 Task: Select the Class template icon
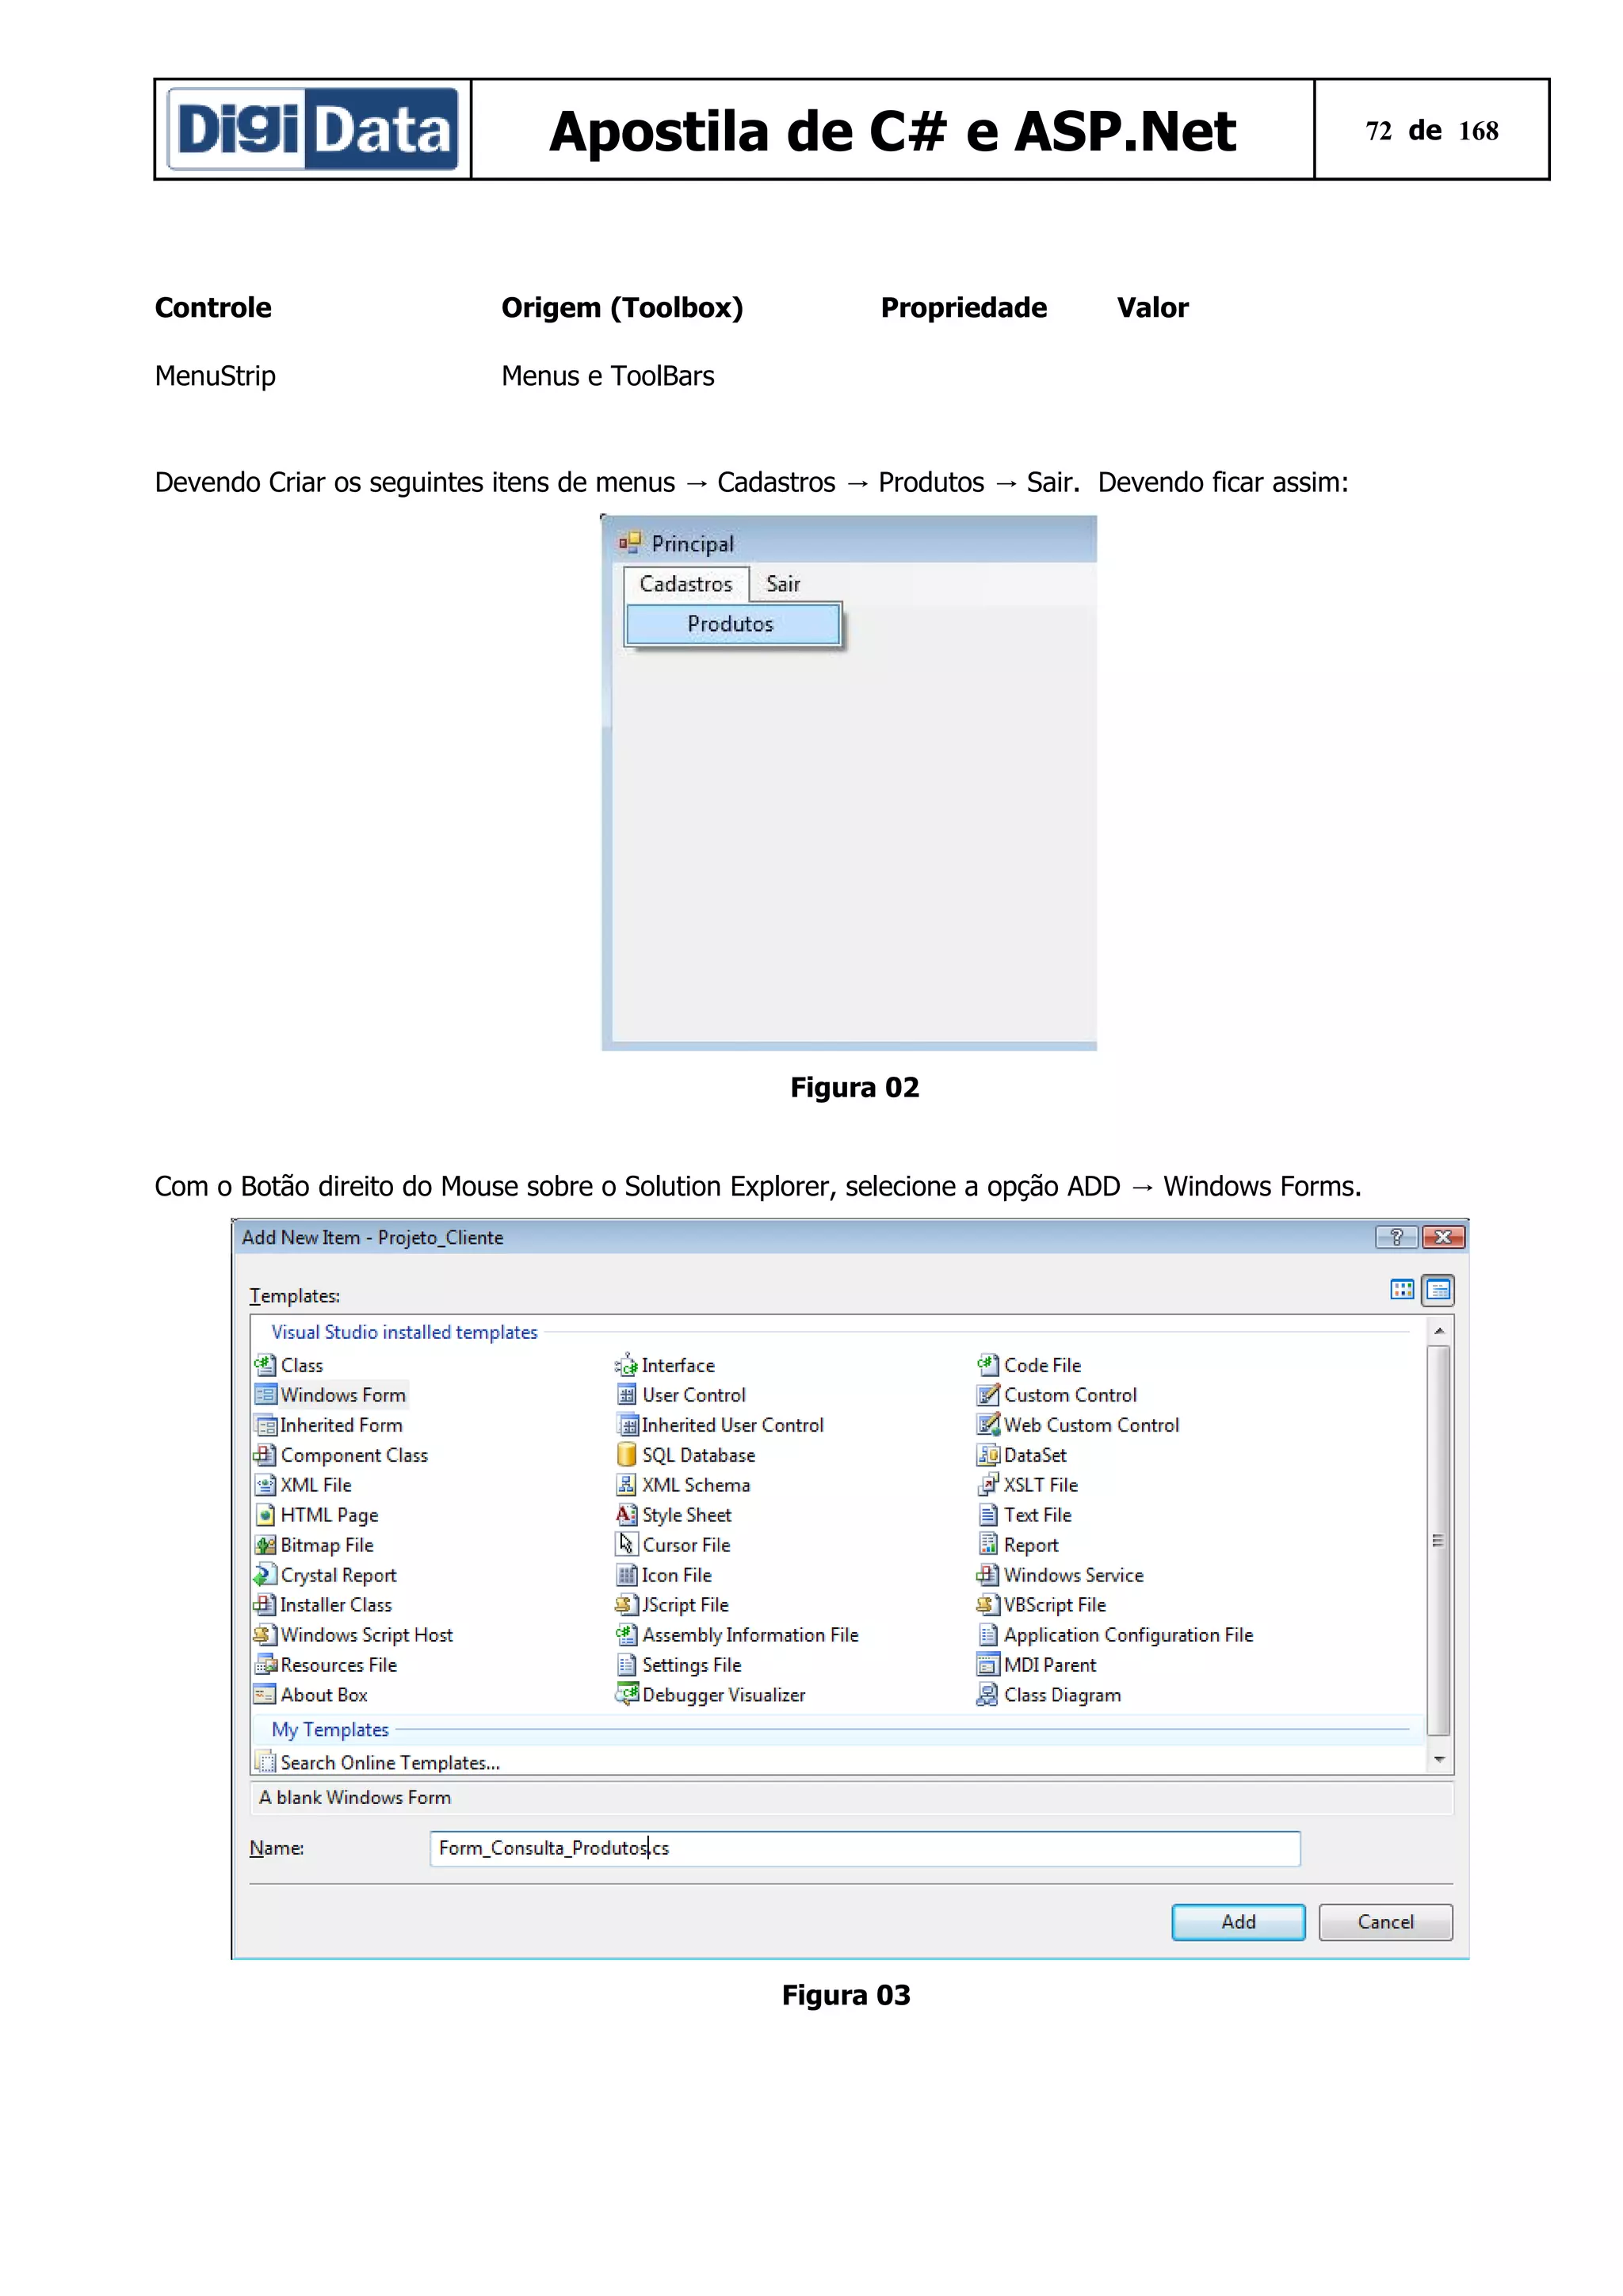pyautogui.click(x=265, y=1364)
